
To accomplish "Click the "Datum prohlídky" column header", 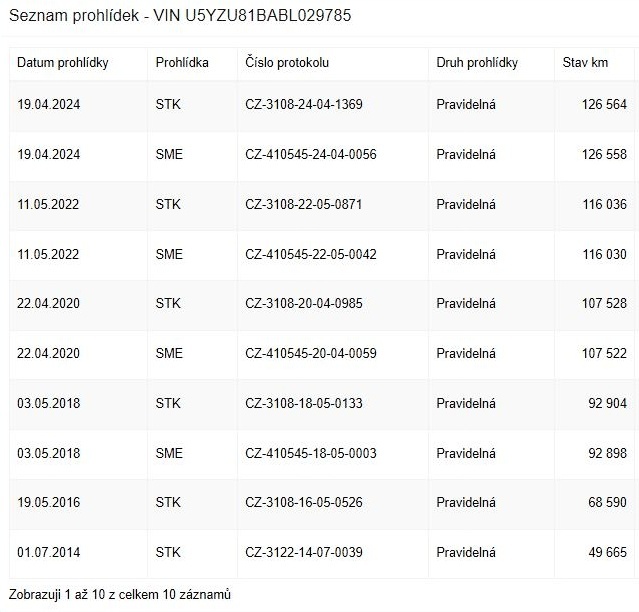I will click(62, 63).
